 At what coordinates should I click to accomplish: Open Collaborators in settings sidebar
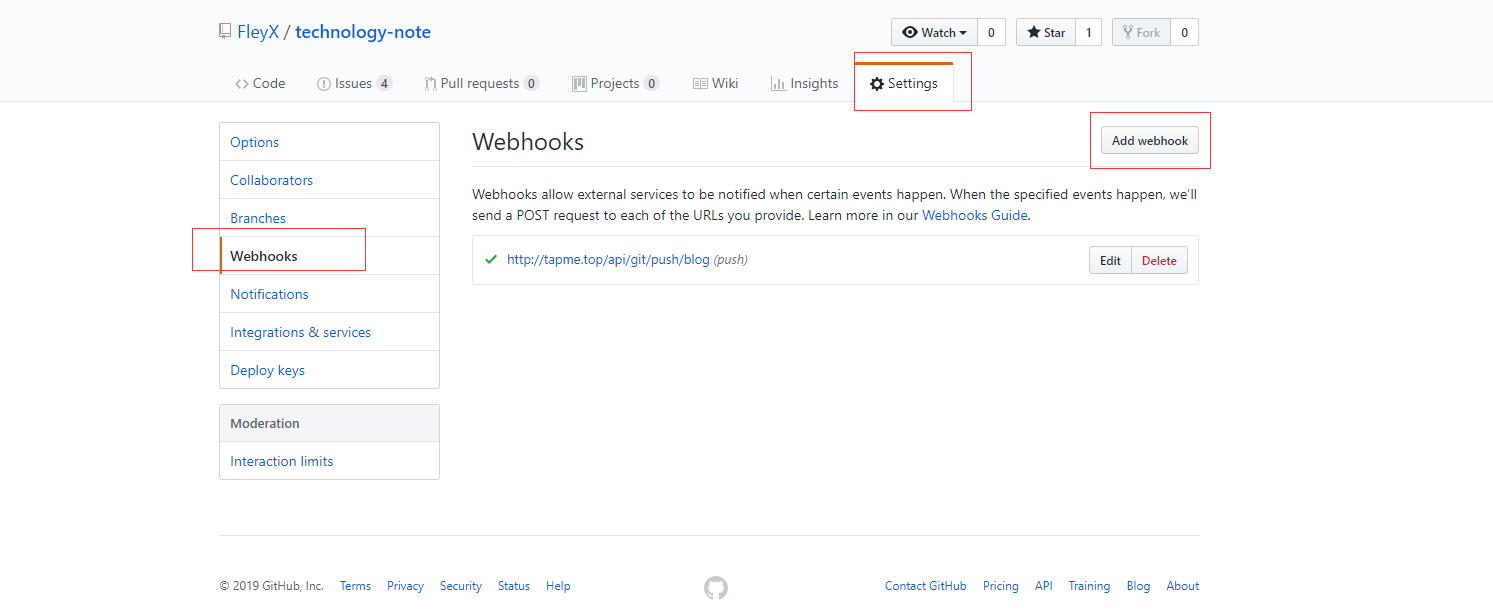[329, 180]
